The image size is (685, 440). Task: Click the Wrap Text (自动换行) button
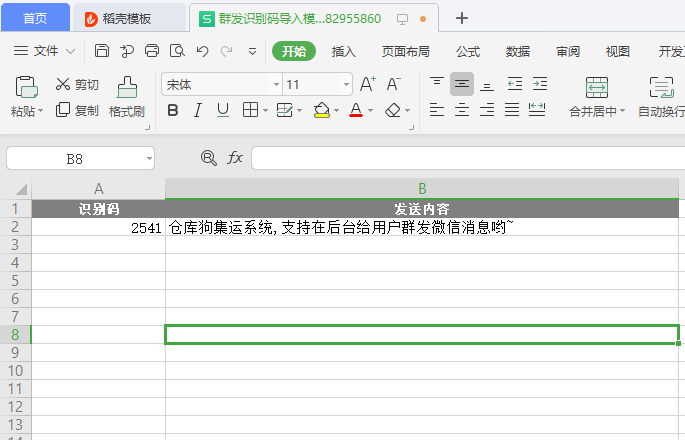click(661, 97)
